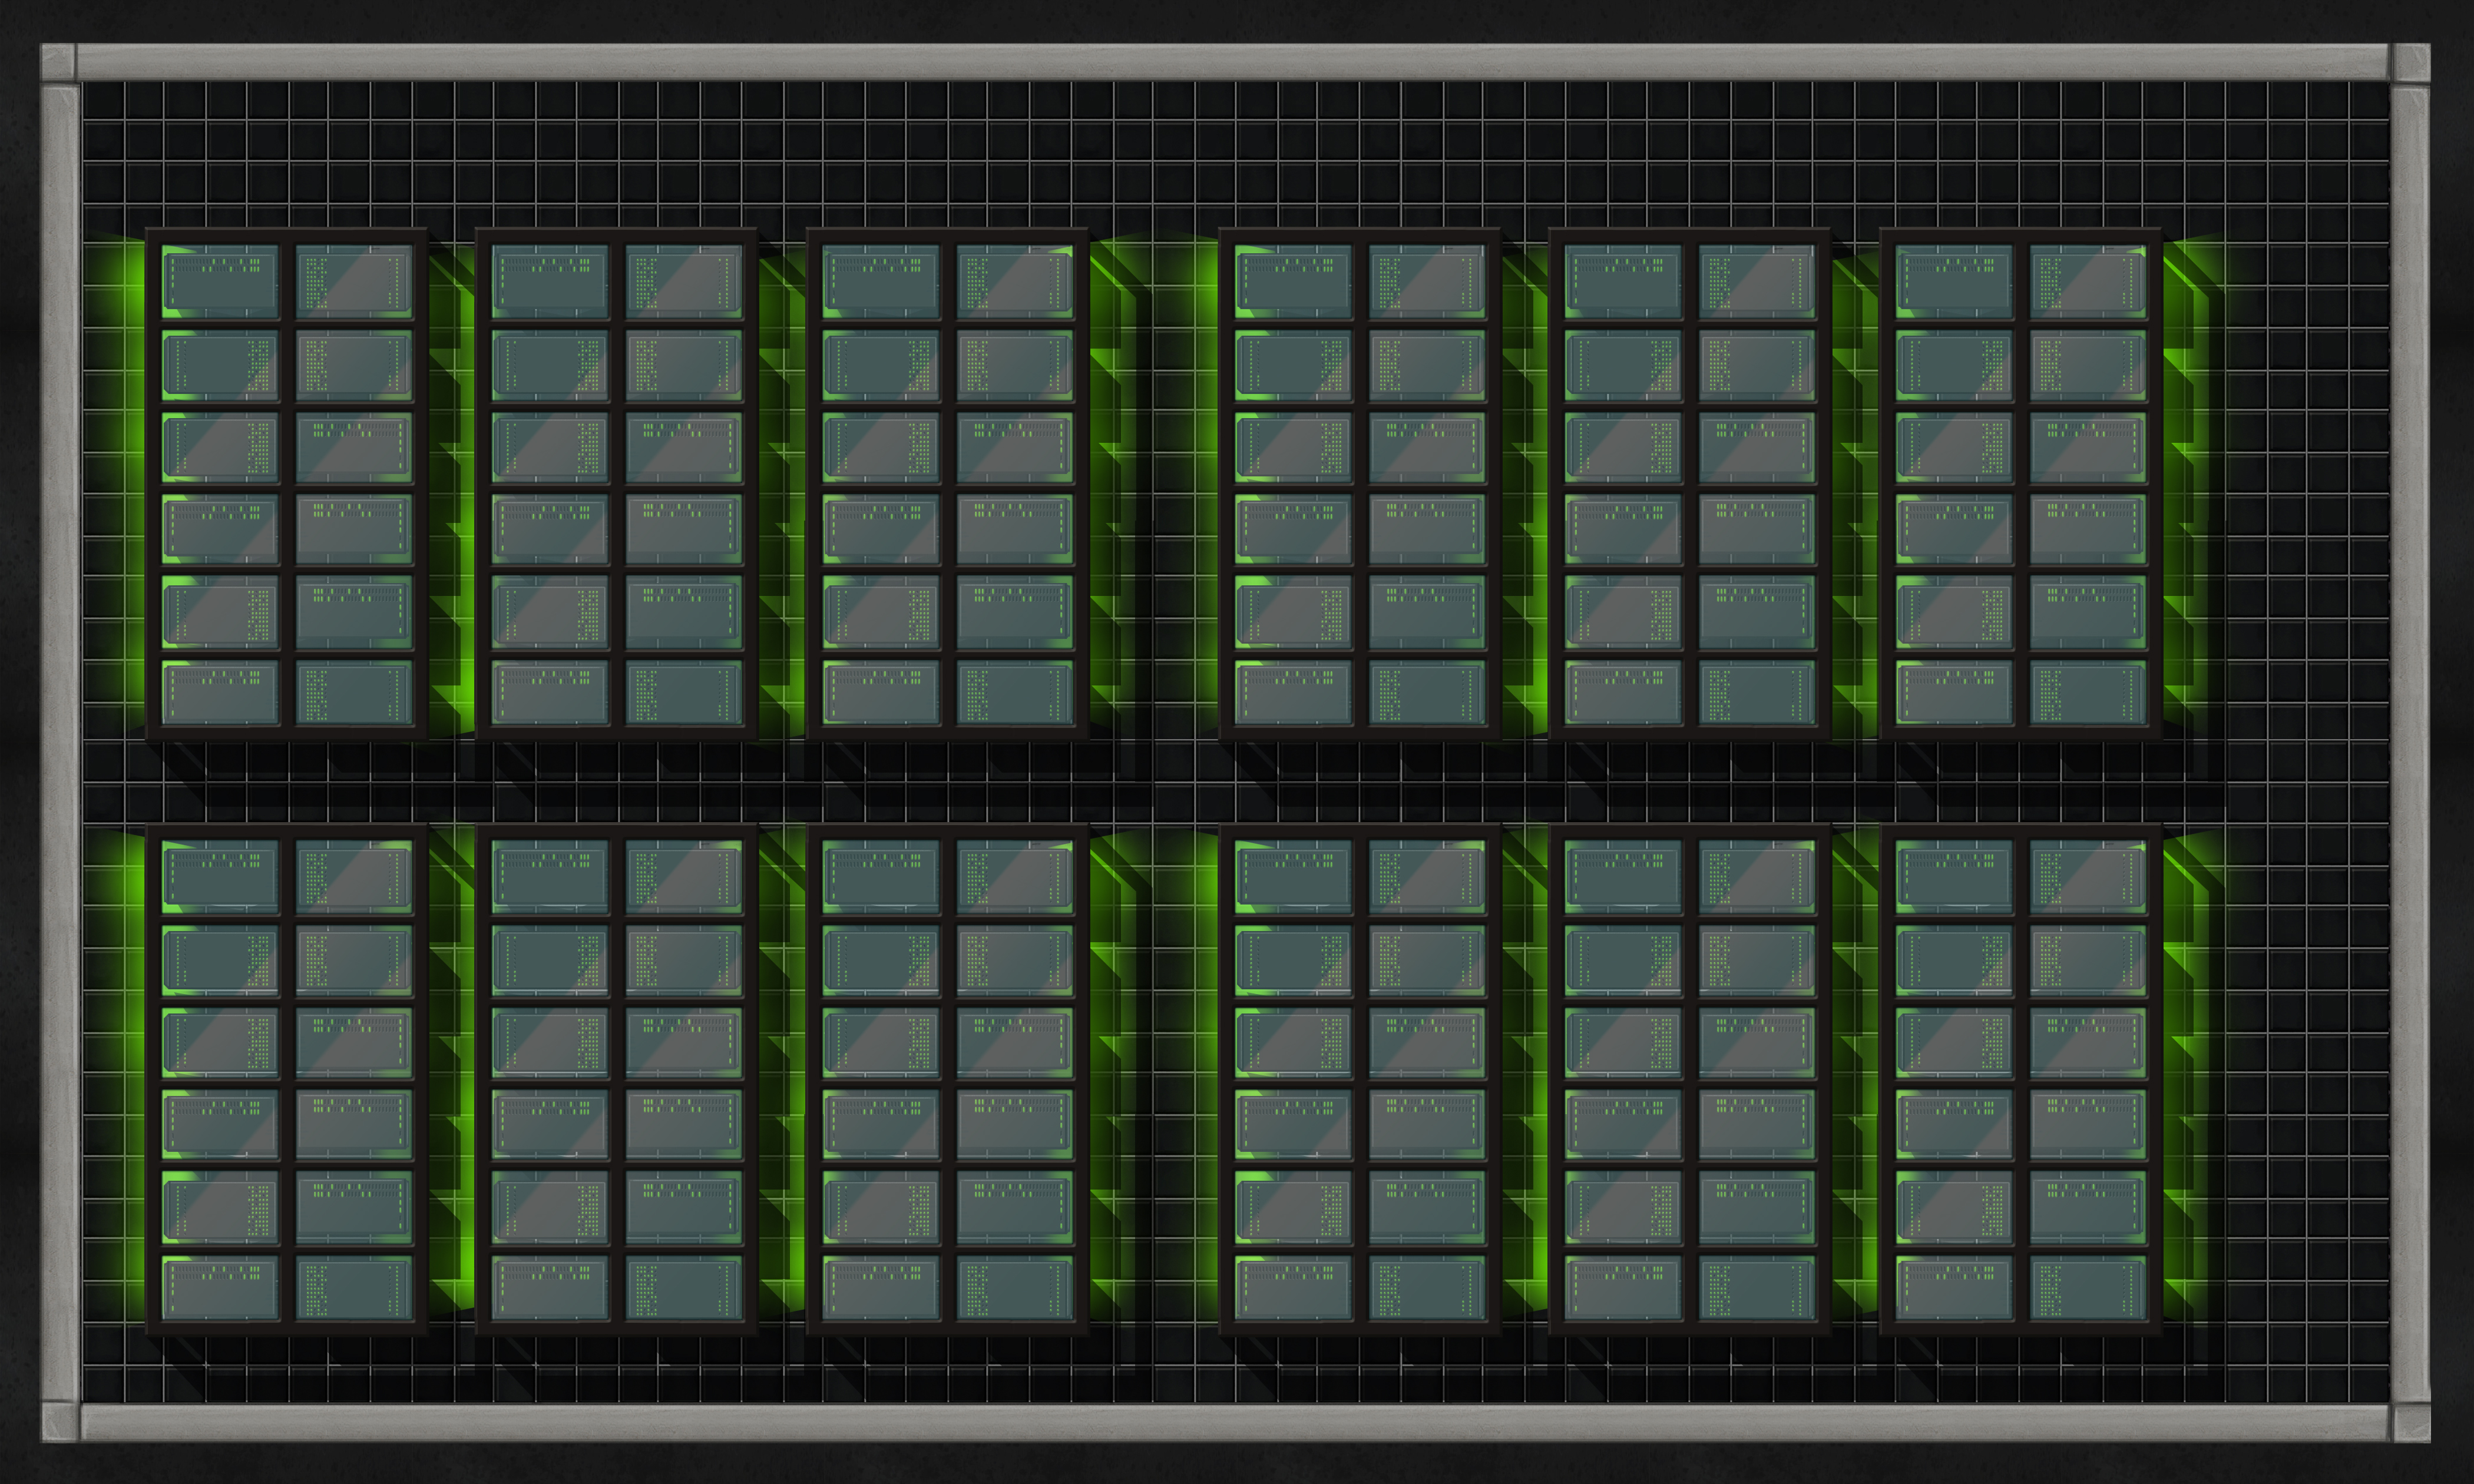Select bottom-left panel of lower-row first rack
2474x1484 pixels.
pos(220,1288)
